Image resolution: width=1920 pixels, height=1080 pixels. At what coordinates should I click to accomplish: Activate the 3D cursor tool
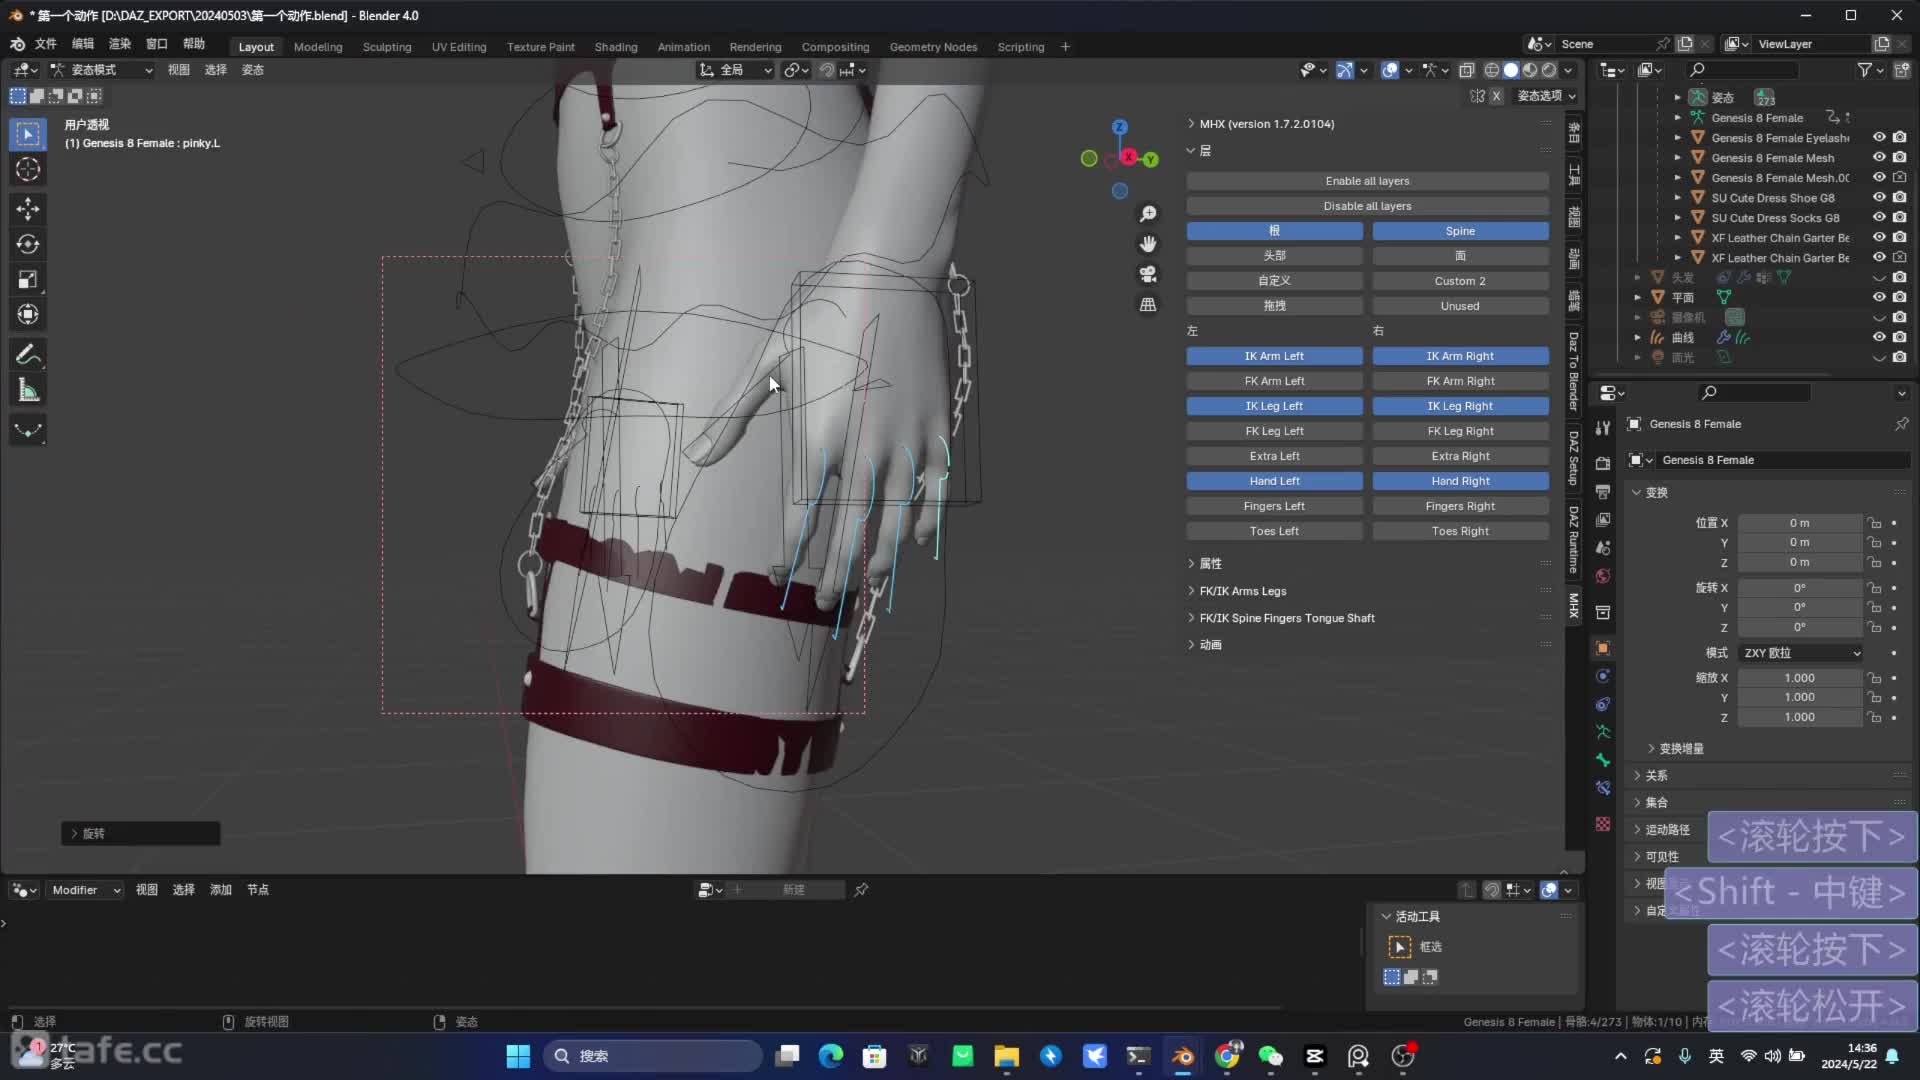click(28, 169)
